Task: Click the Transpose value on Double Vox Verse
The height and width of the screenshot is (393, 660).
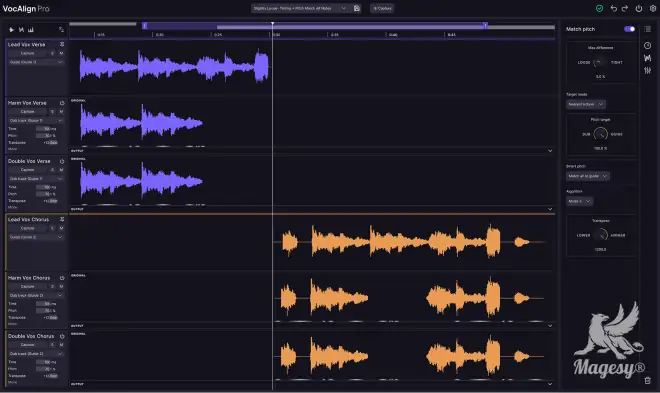Action: point(50,201)
